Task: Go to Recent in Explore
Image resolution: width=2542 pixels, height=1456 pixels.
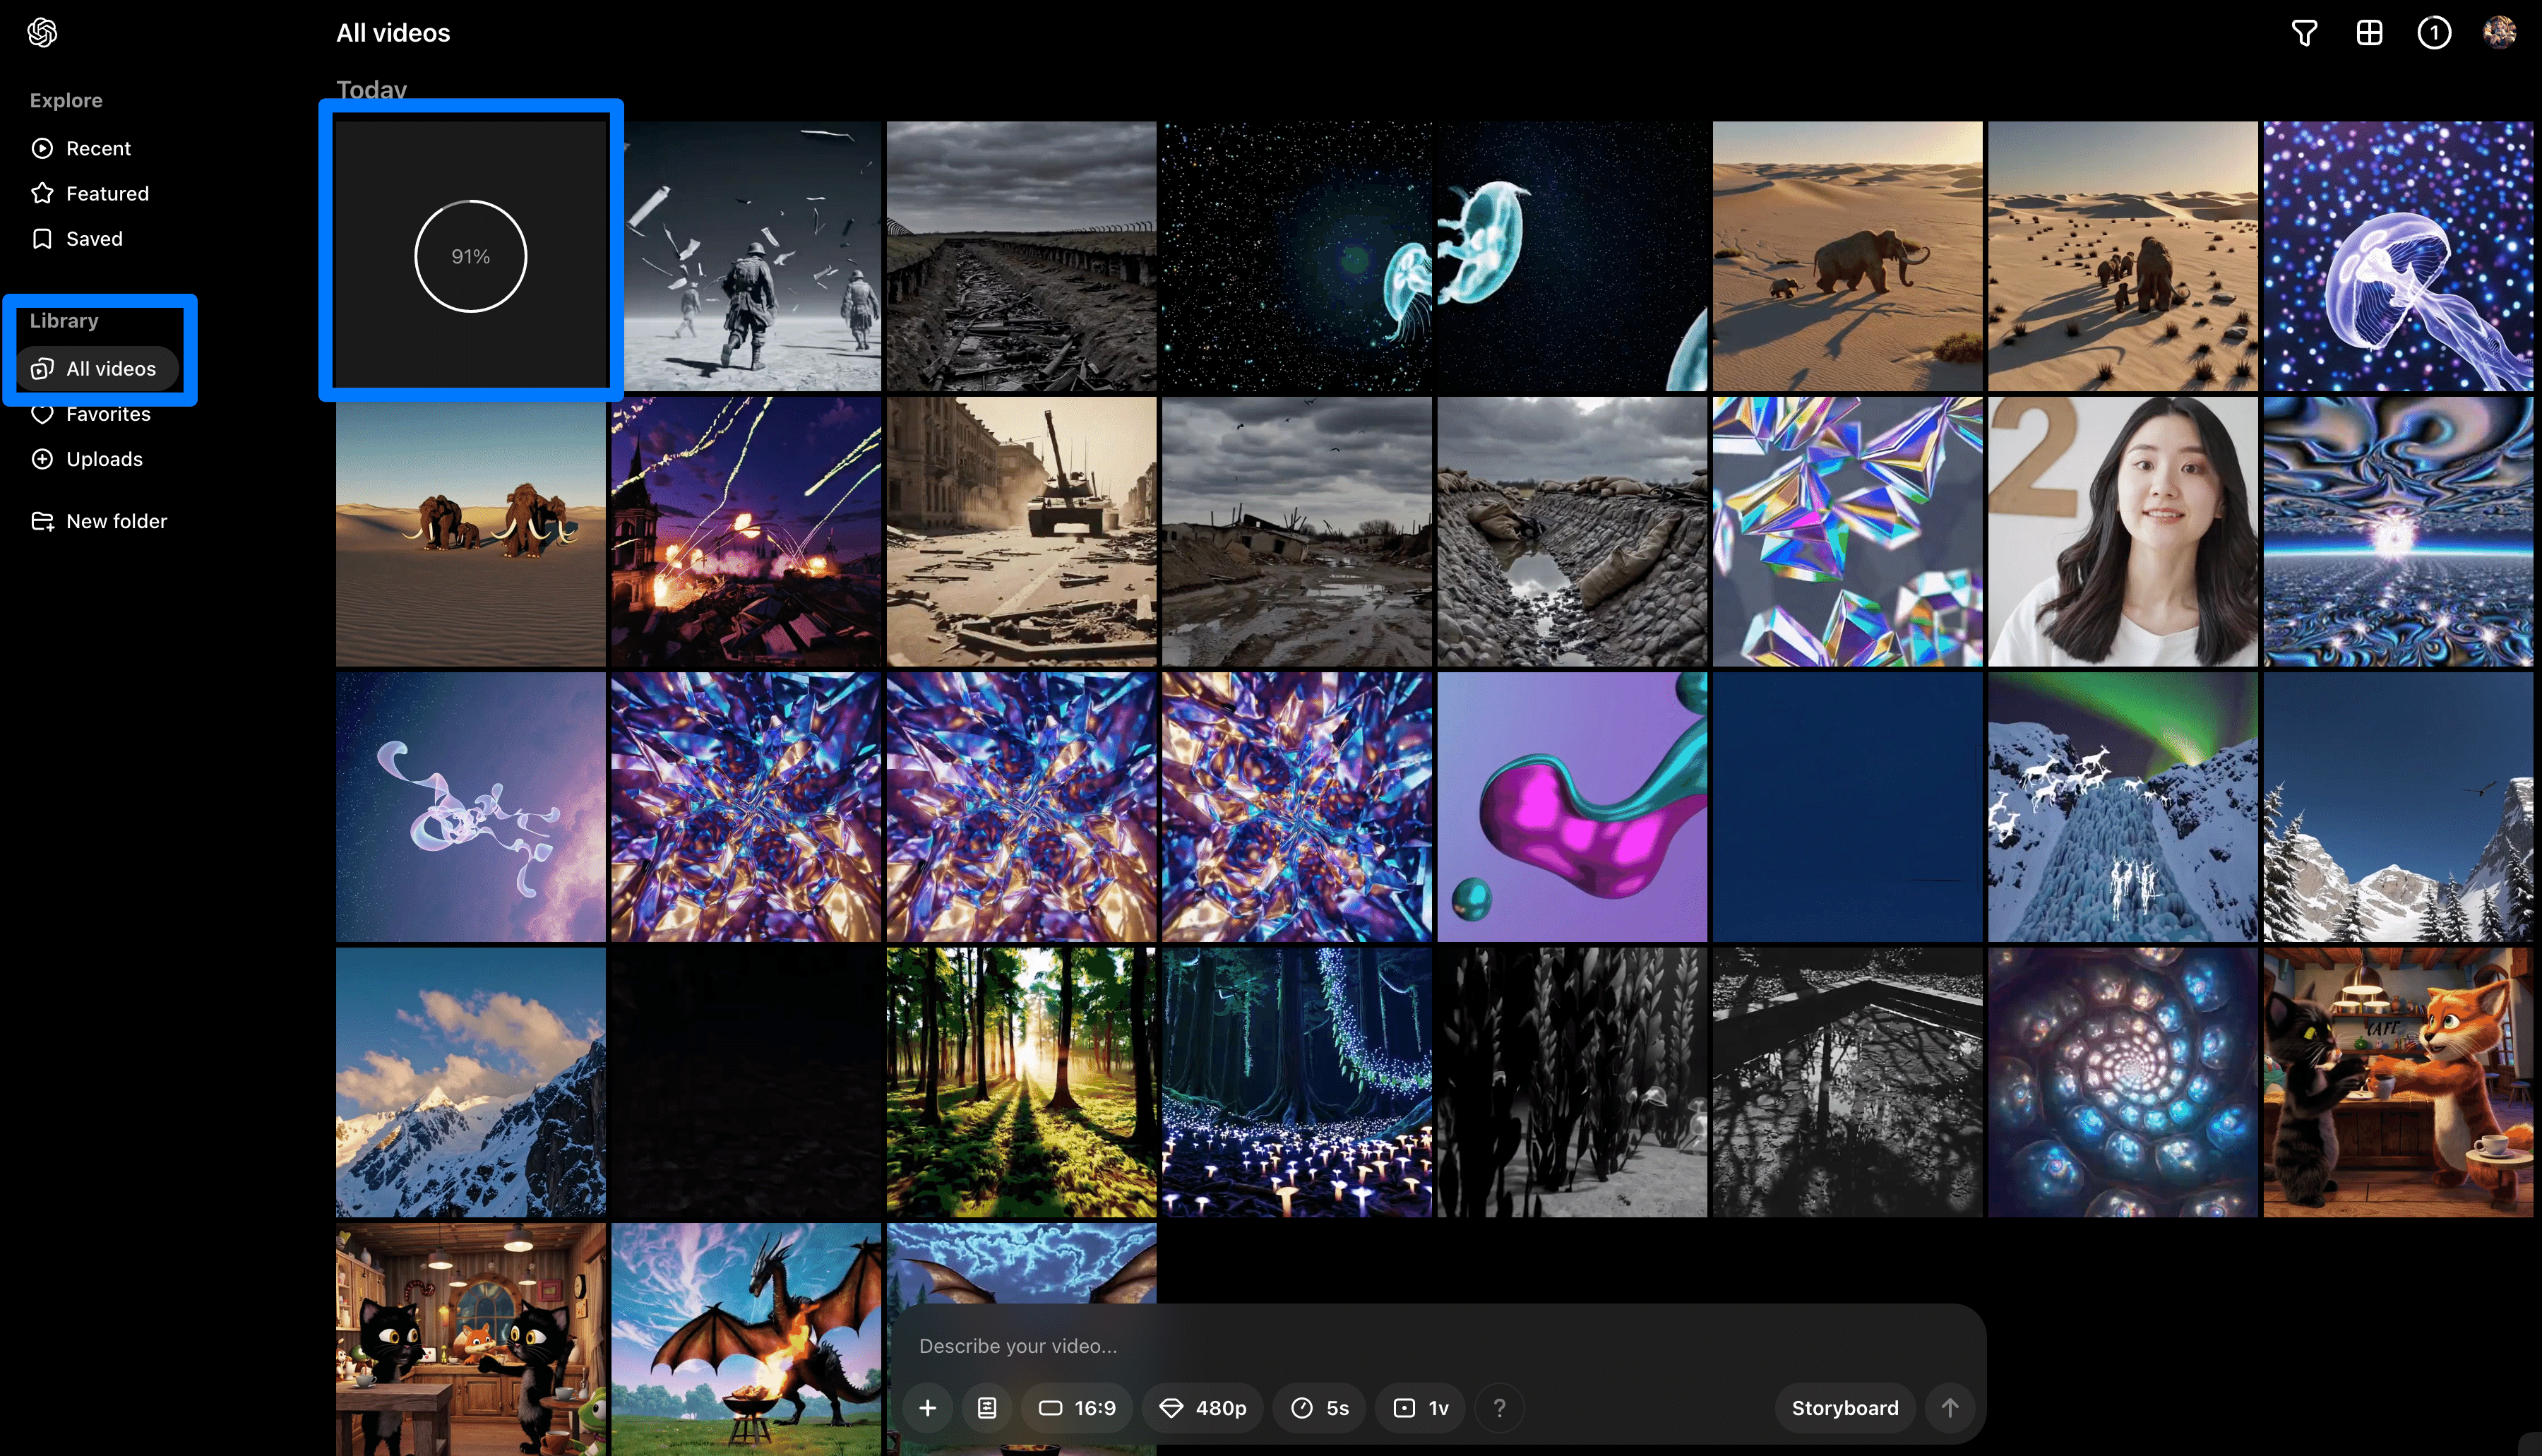Action: 98,148
